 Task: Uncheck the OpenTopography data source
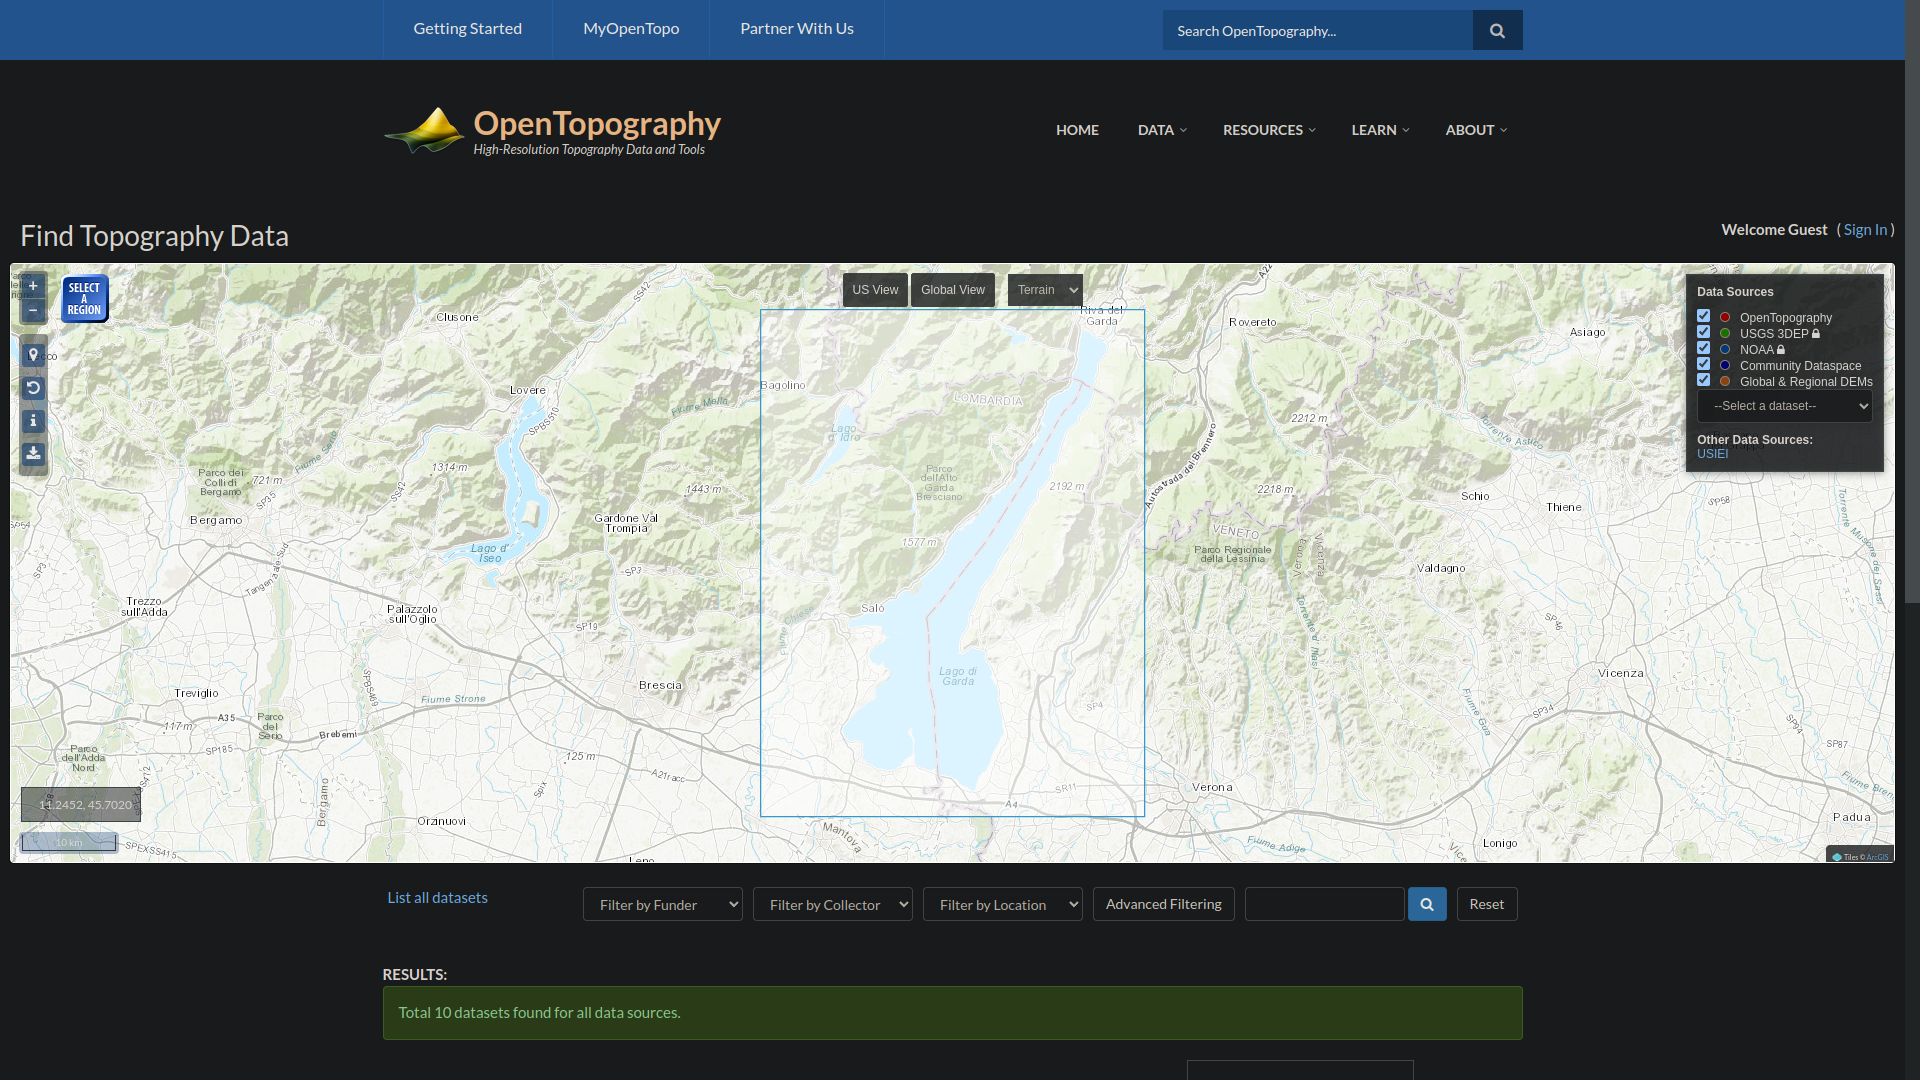pyautogui.click(x=1703, y=316)
